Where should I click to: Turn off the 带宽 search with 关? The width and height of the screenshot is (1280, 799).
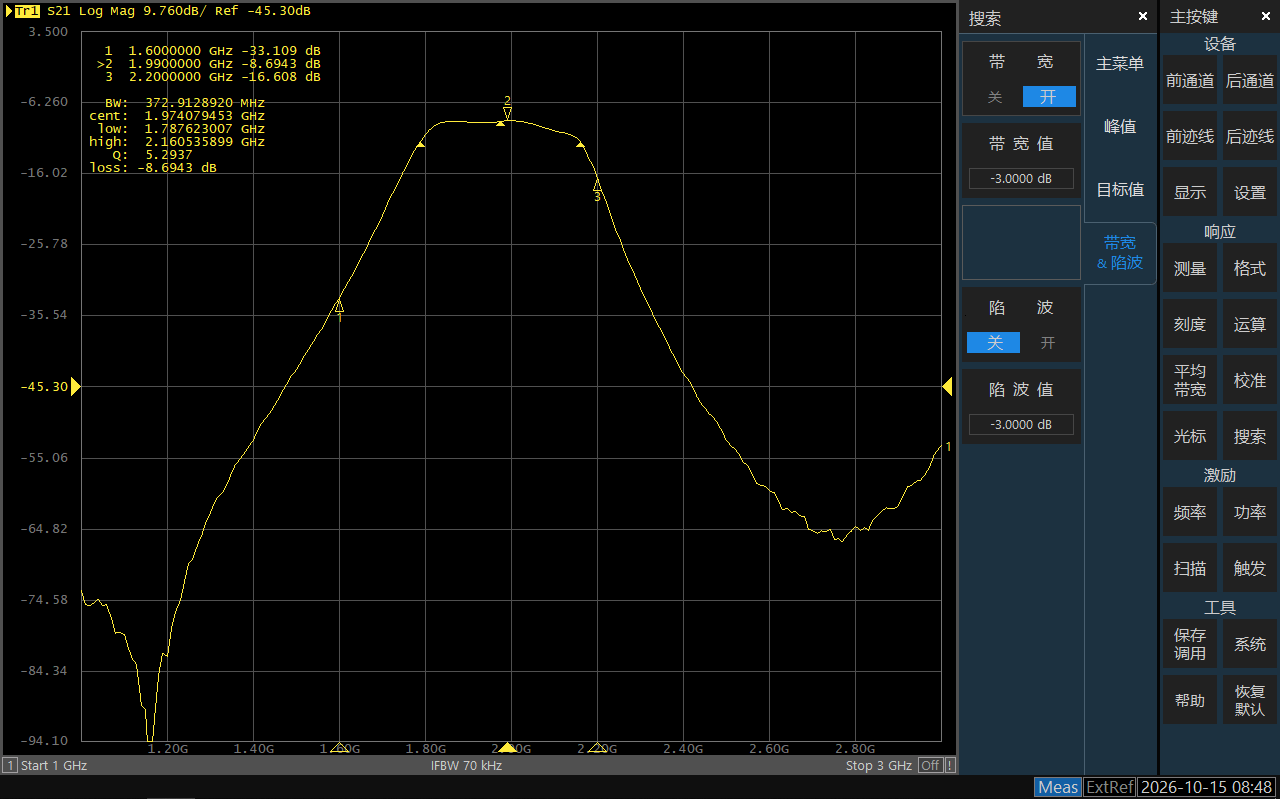tap(994, 97)
